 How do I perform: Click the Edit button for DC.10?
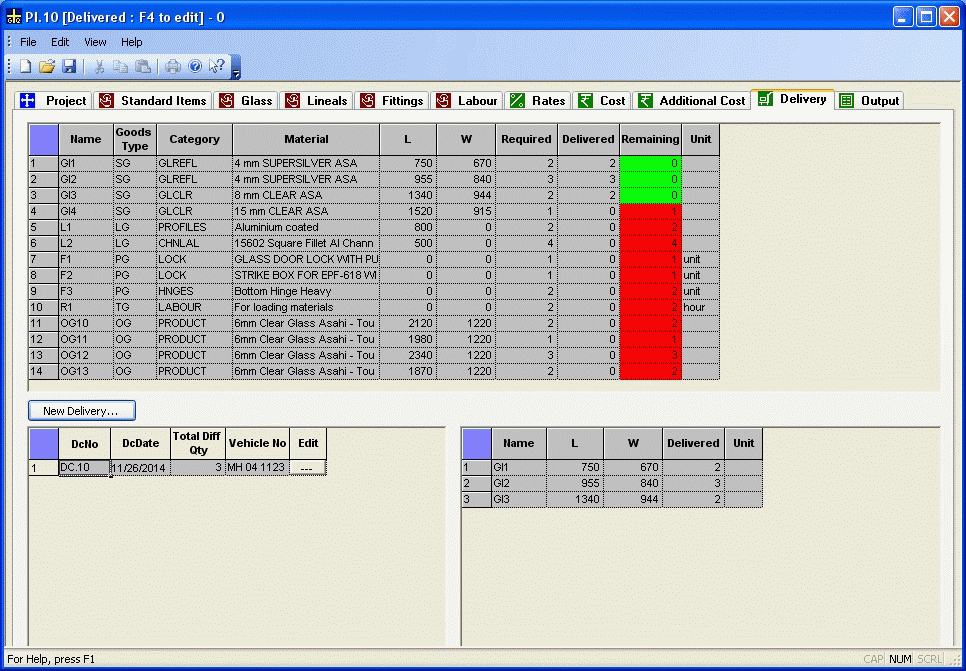click(308, 468)
